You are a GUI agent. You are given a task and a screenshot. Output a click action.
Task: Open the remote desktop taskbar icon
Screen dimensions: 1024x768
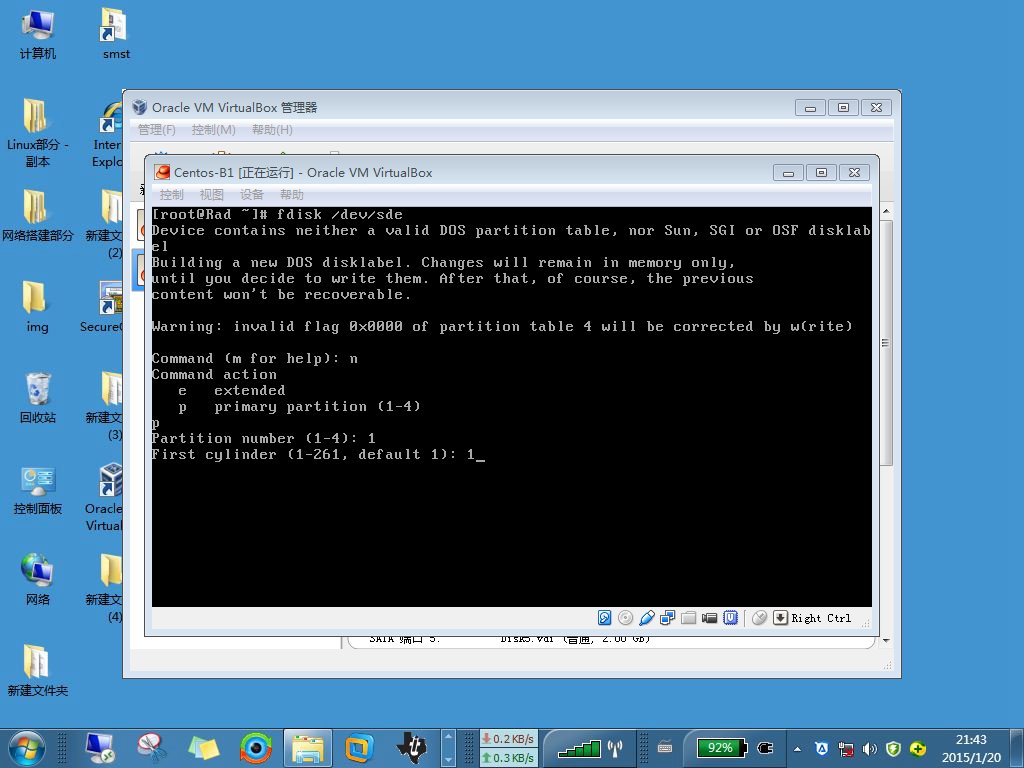pyautogui.click(x=100, y=748)
